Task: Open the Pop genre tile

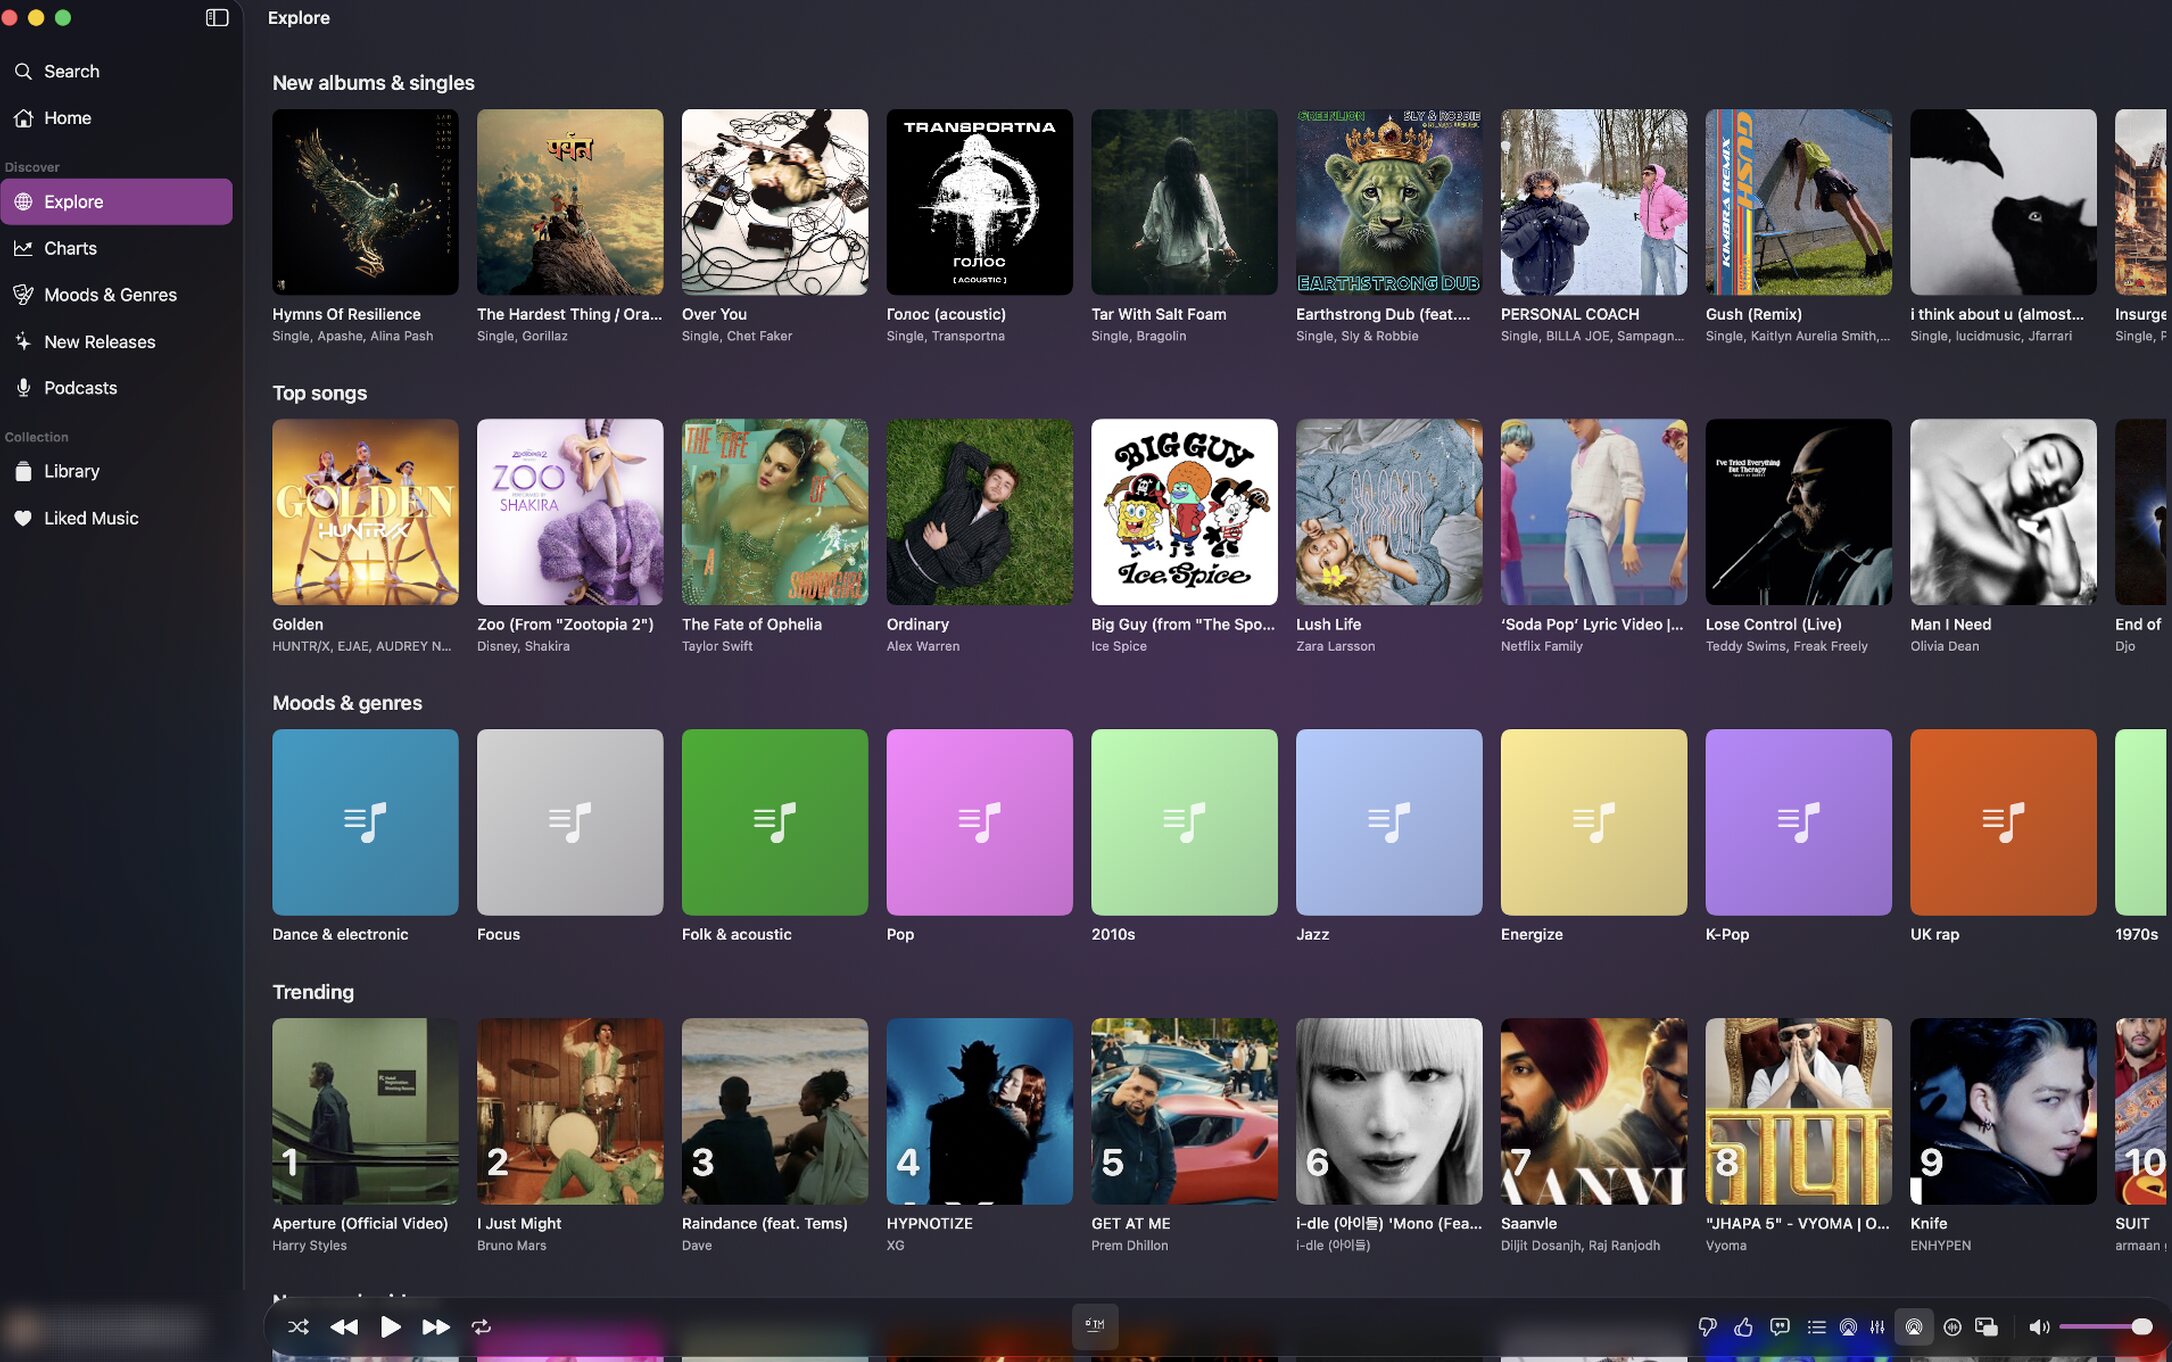Action: coord(979,822)
